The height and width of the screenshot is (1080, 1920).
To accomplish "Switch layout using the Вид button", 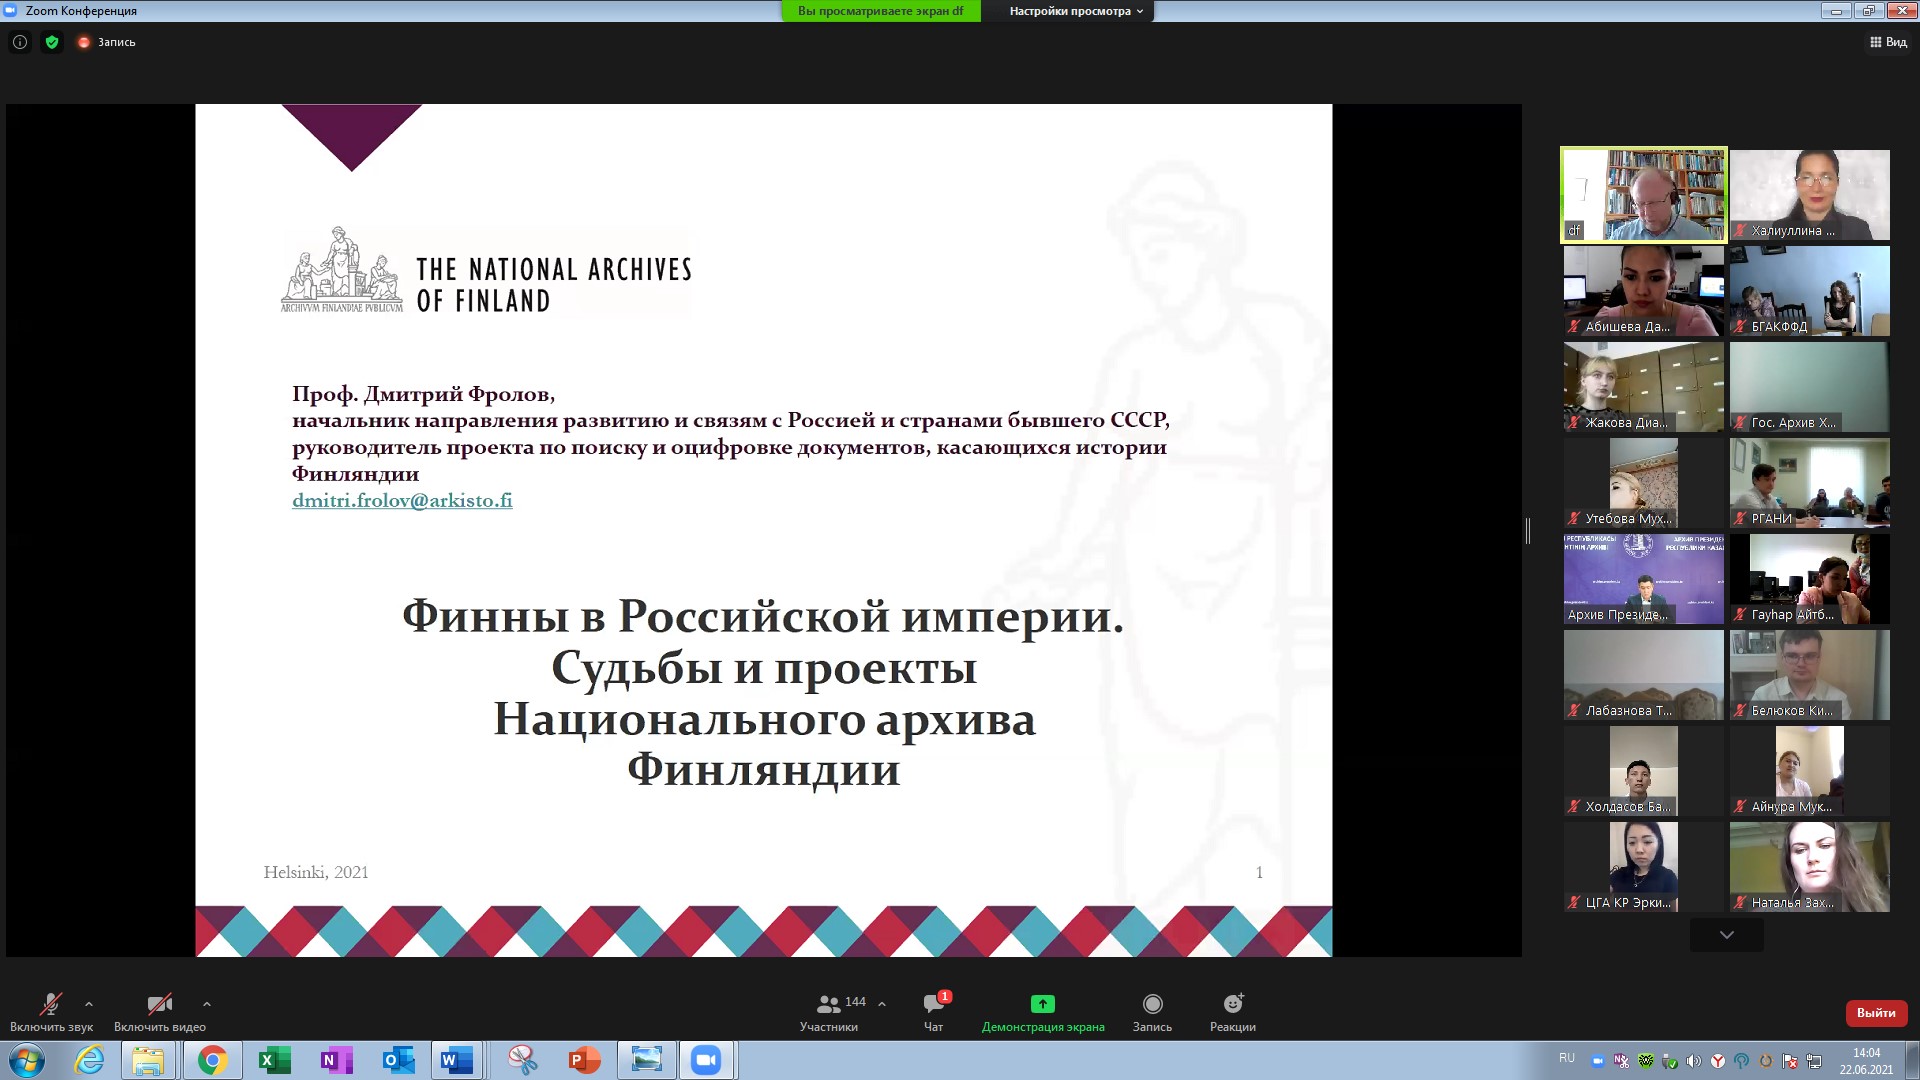I will 1888,42.
